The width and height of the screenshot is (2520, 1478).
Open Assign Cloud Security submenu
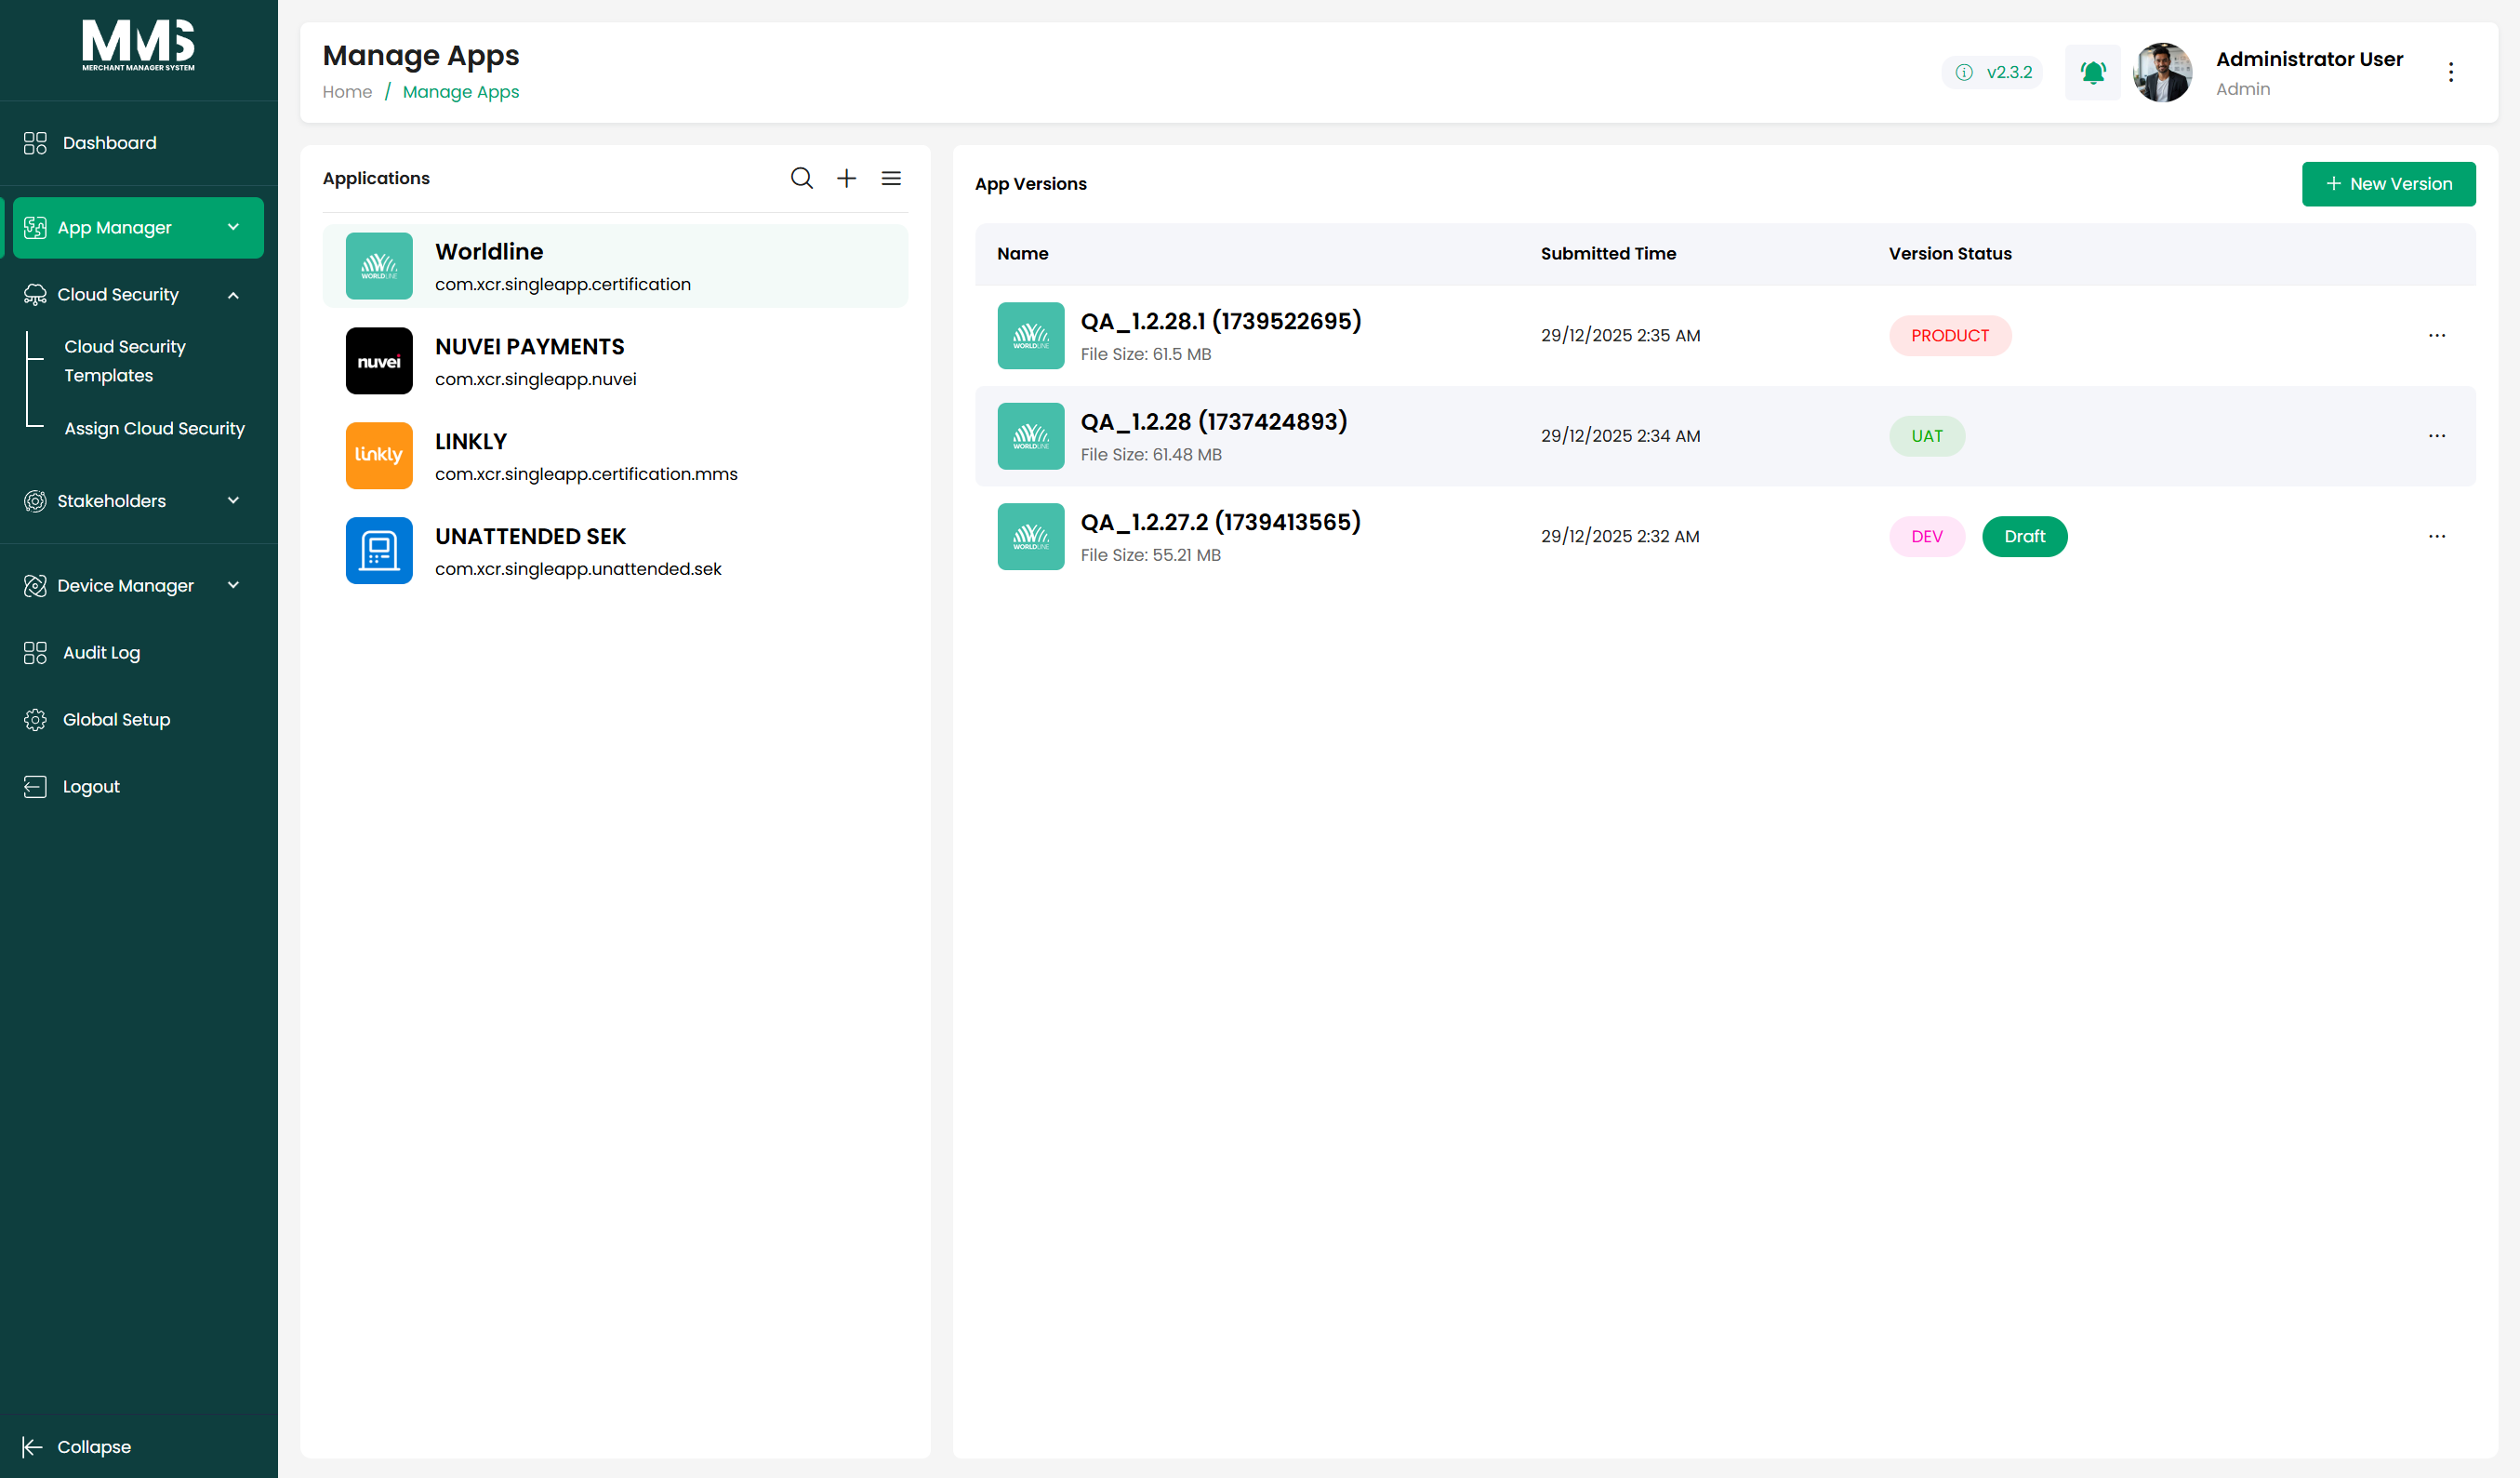[155, 428]
